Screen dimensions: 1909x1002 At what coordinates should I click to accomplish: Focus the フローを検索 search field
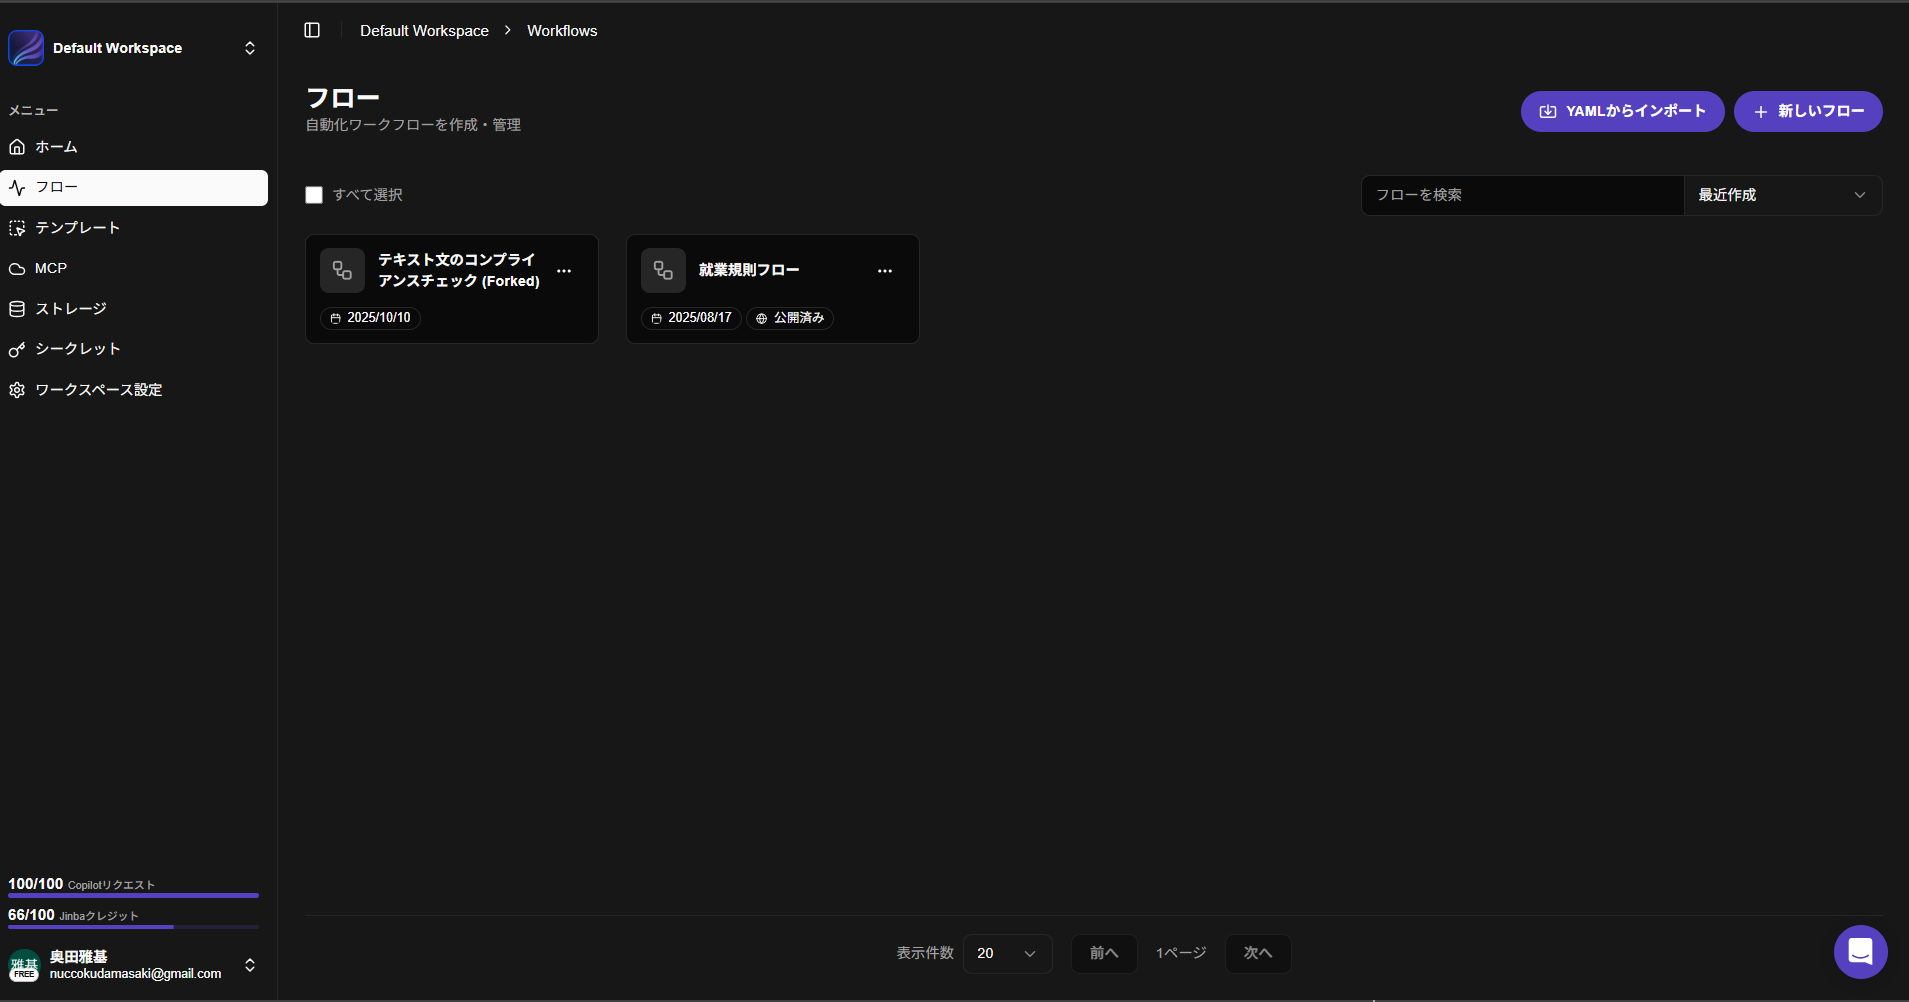coord(1522,195)
